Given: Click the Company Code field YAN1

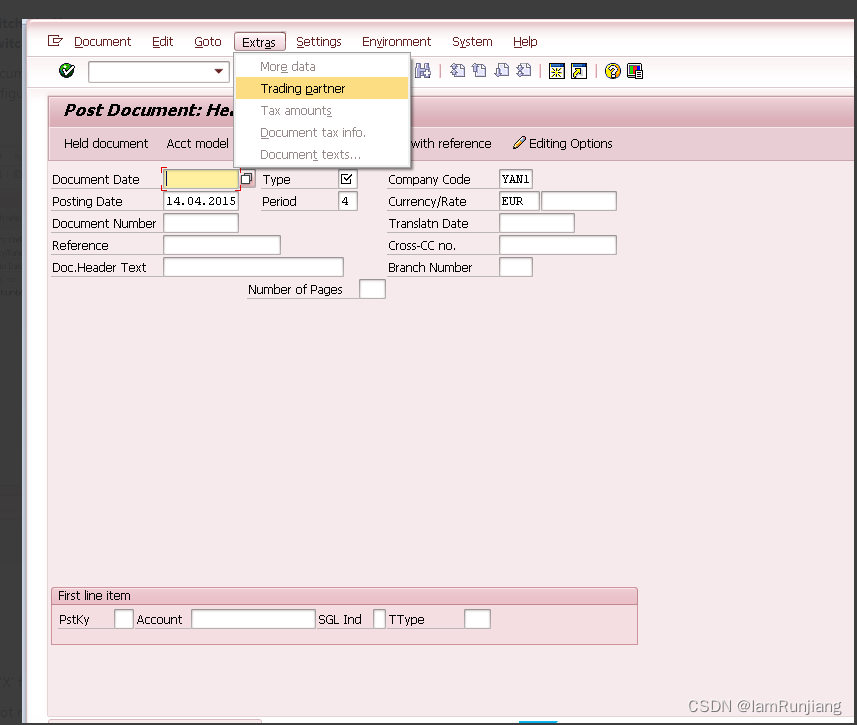Looking at the screenshot, I should (515, 179).
